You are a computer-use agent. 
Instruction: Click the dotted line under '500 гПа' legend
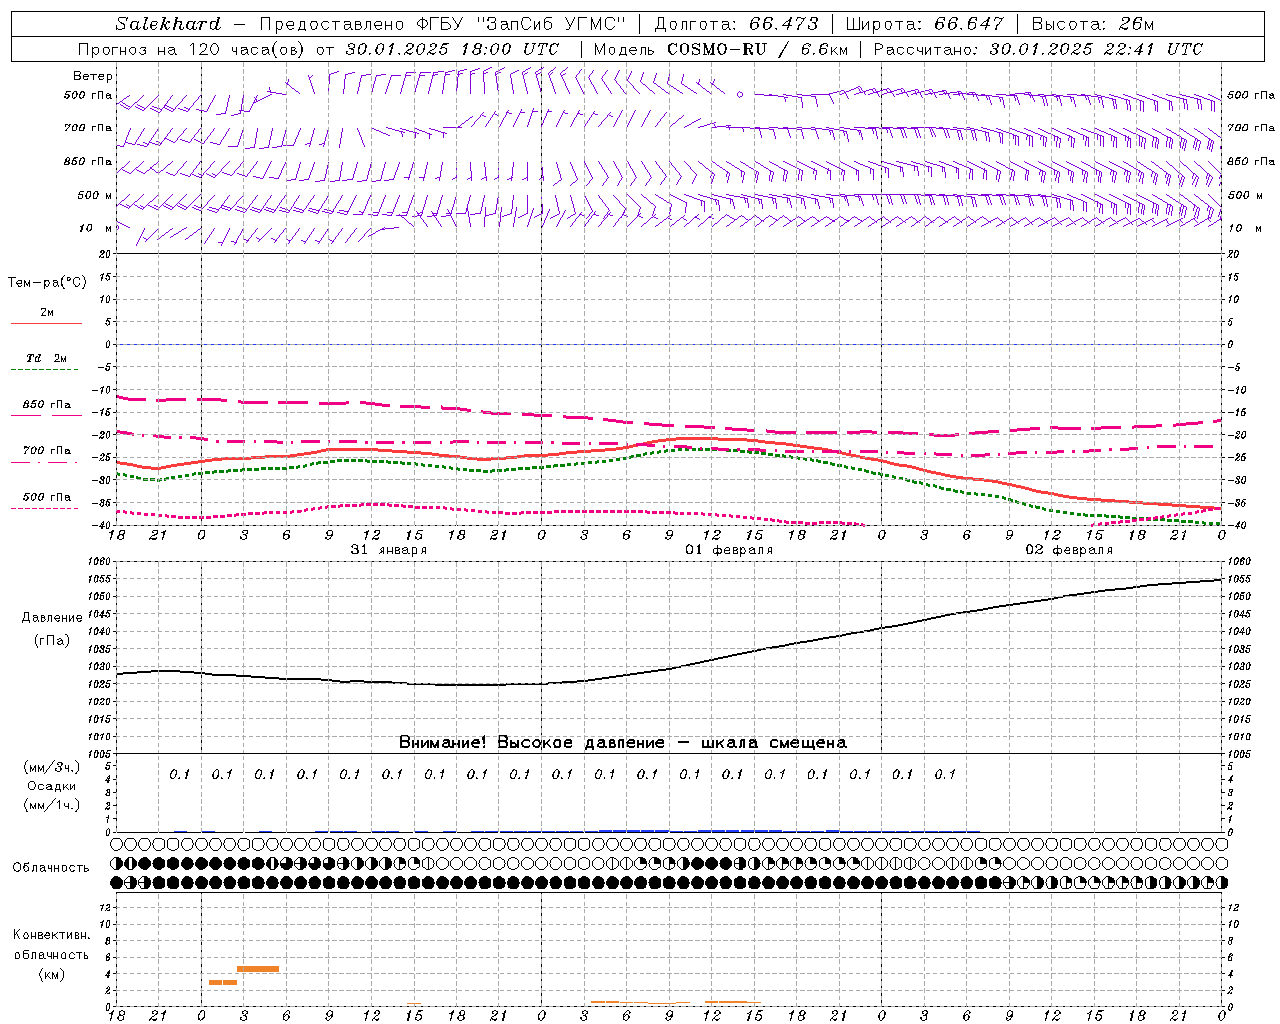[46, 509]
